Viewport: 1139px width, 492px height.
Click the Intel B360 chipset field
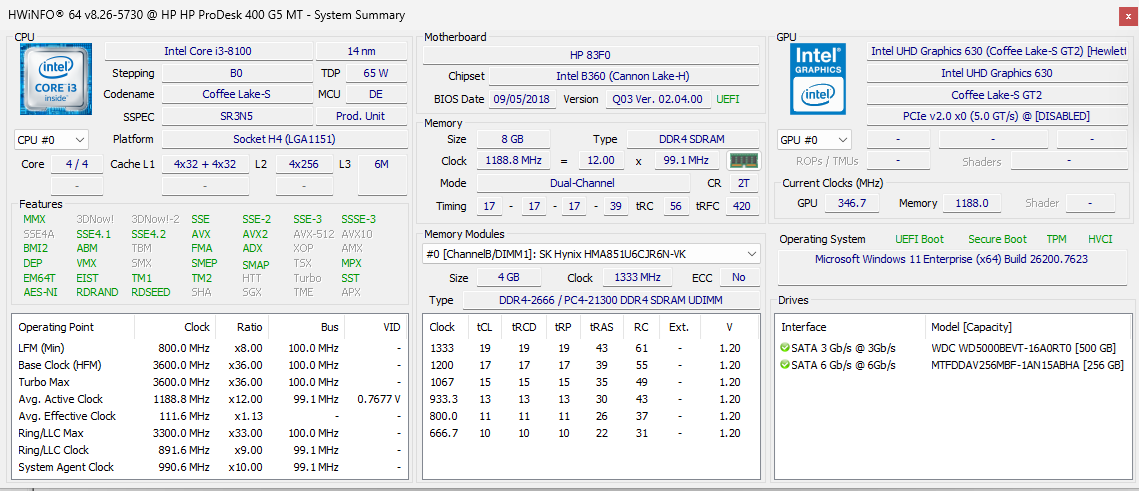[622, 76]
